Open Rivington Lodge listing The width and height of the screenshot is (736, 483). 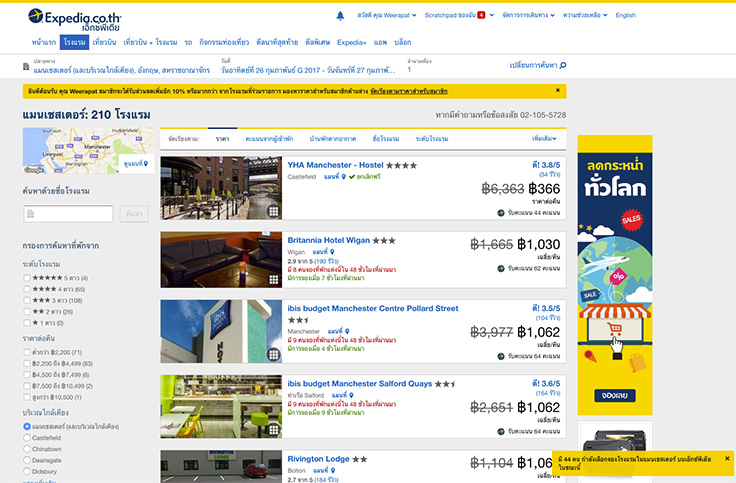coord(318,459)
